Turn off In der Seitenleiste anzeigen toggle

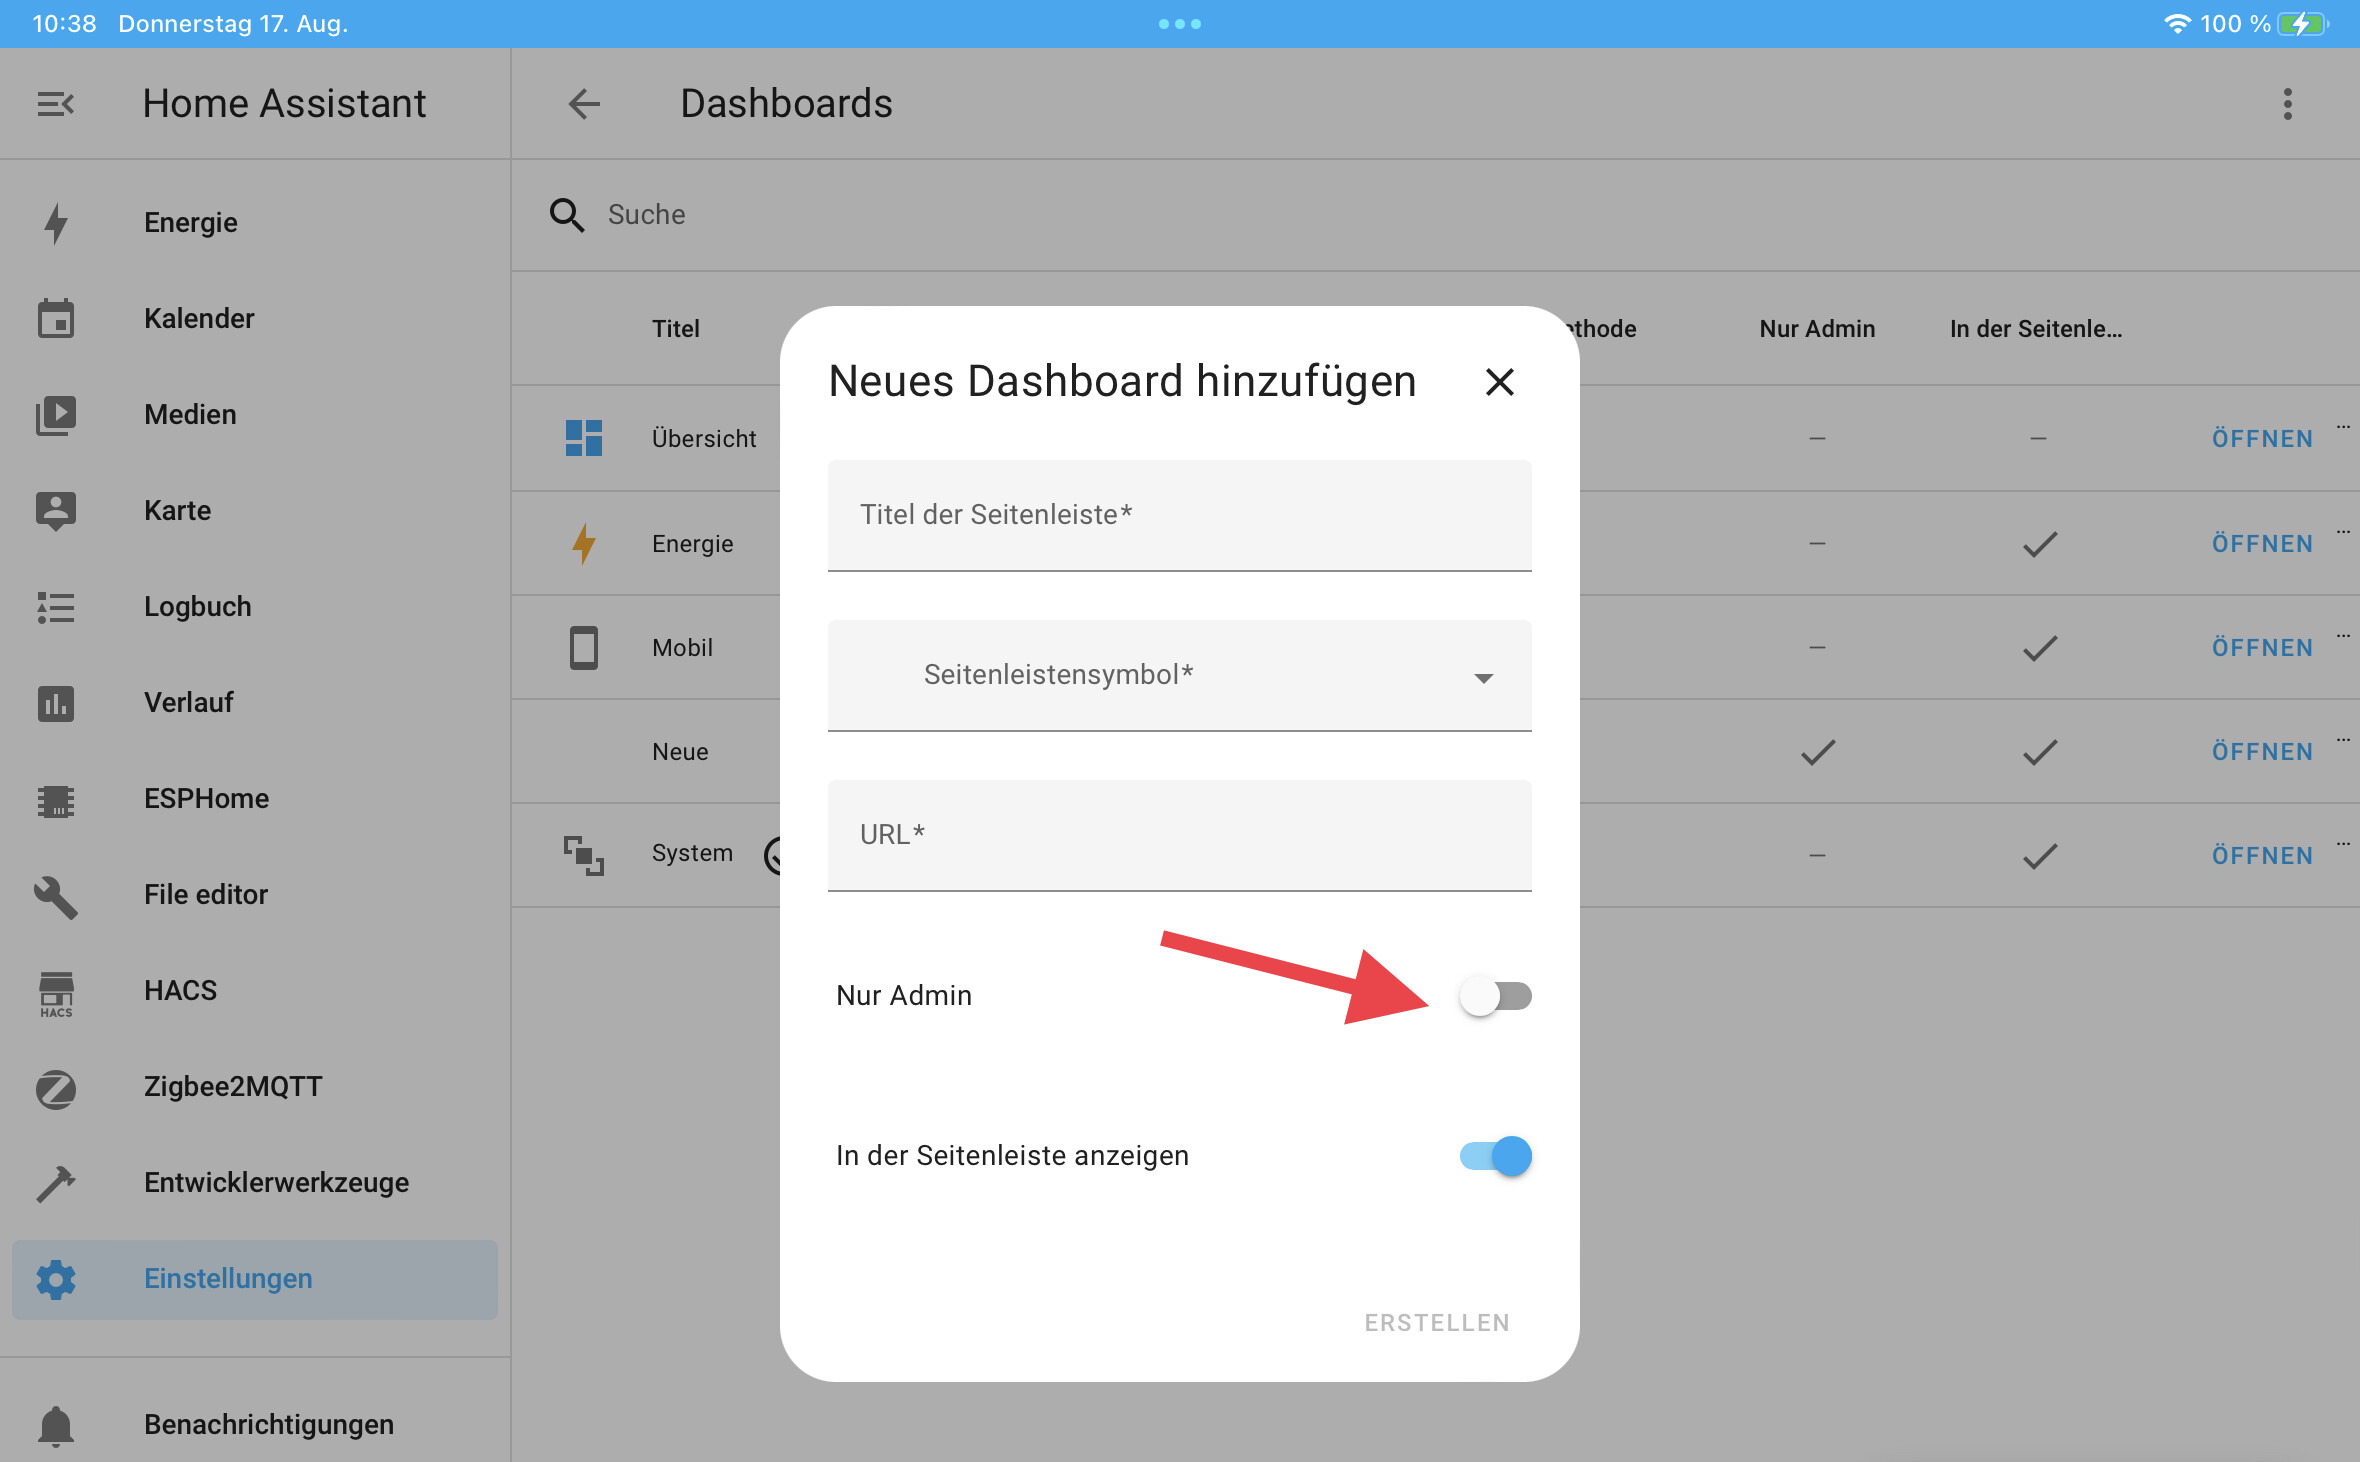1495,1155
